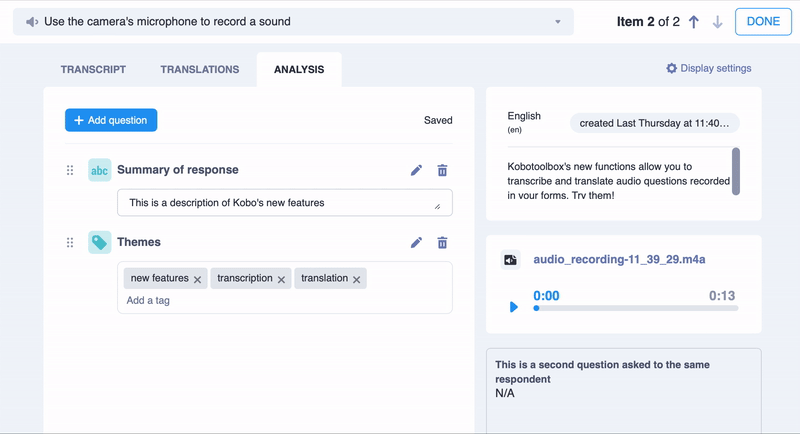This screenshot has width=800, height=434.
Task: Click the Add question button
Action: [x=111, y=120]
